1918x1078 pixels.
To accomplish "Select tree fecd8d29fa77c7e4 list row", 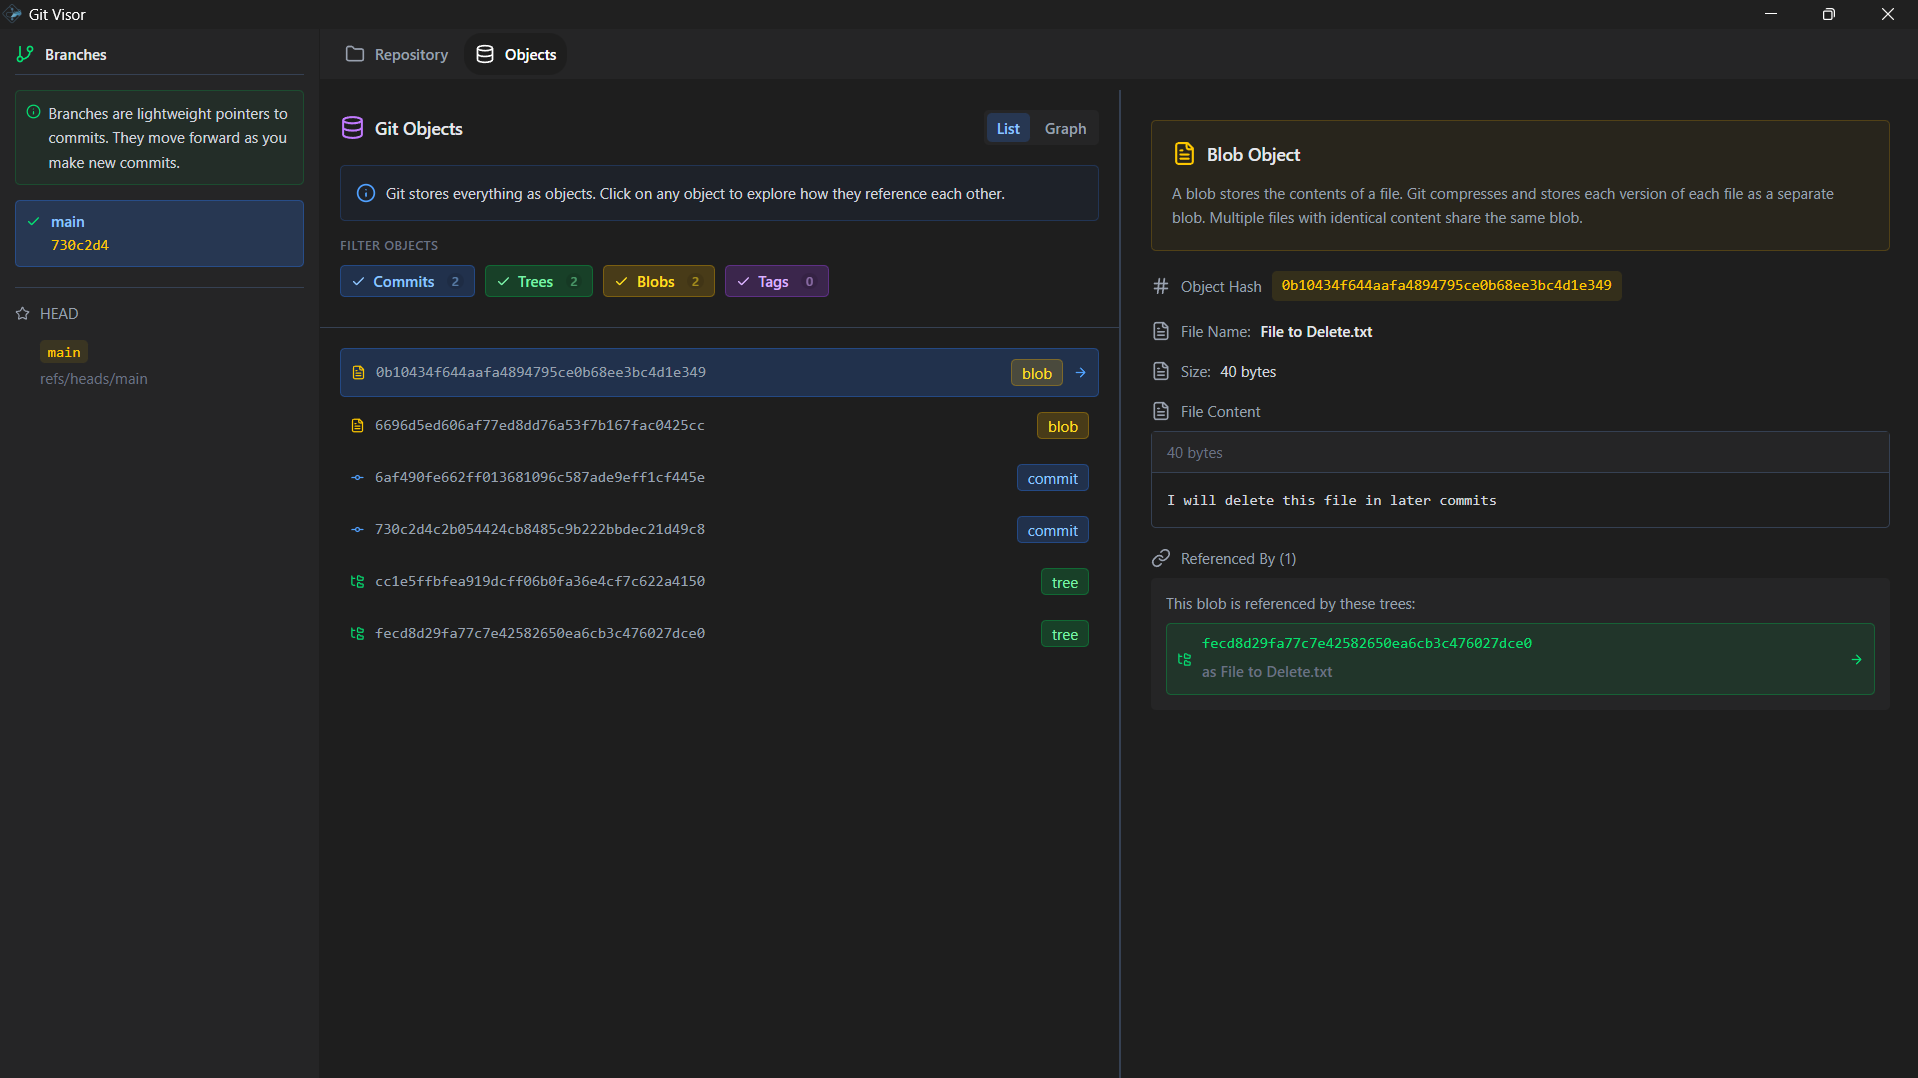I will 719,634.
